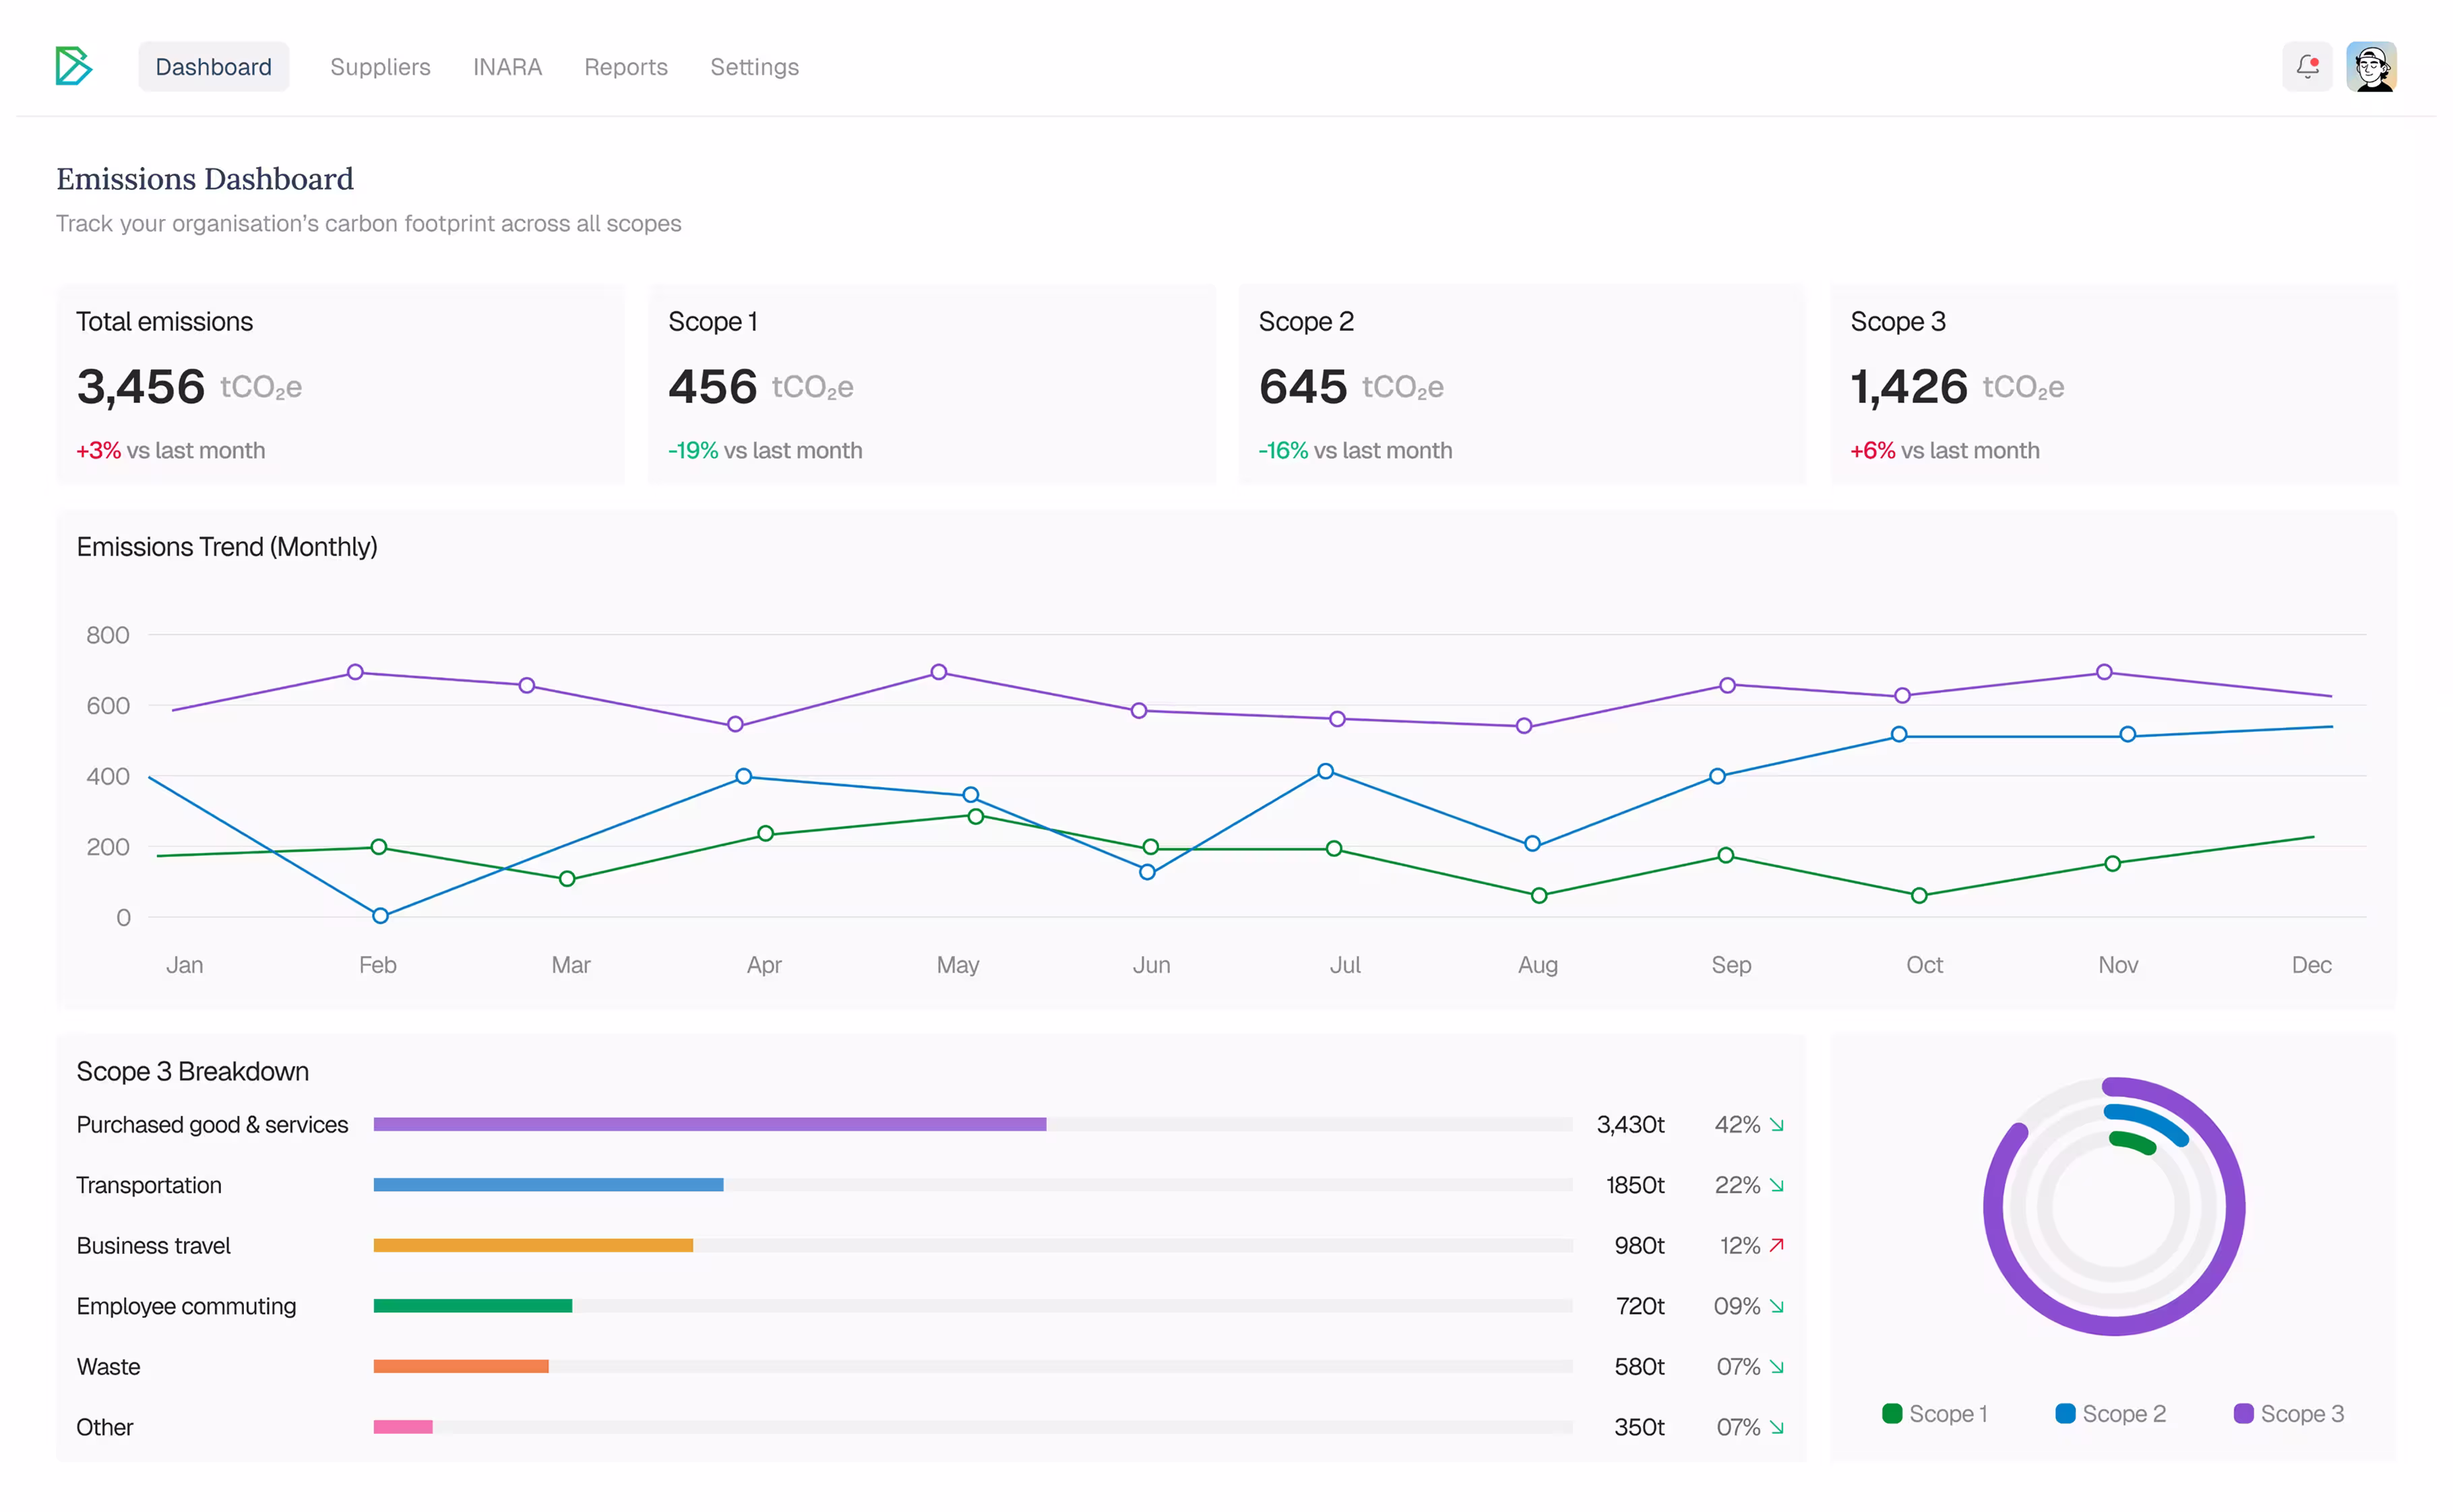Screen dimensions: 2453x1512
Task: Click the 'Waste' row label
Action: (108, 1366)
